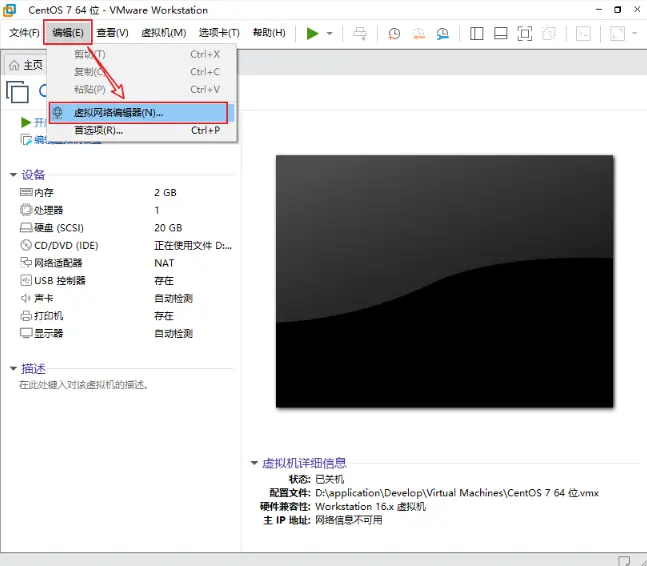Screen dimensions: 647x566
Task: Click the send Ctrl+Alt+Del toolbar icon
Action: (360, 33)
